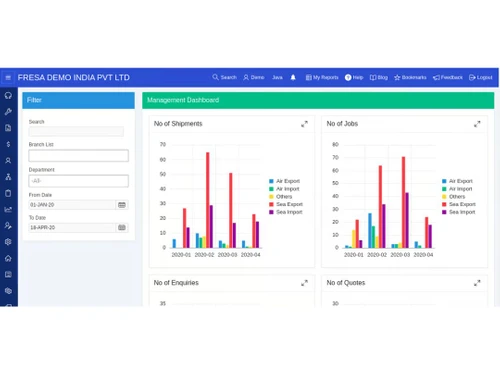Open the document icon in sidebar
500x375 pixels.
coord(8,128)
